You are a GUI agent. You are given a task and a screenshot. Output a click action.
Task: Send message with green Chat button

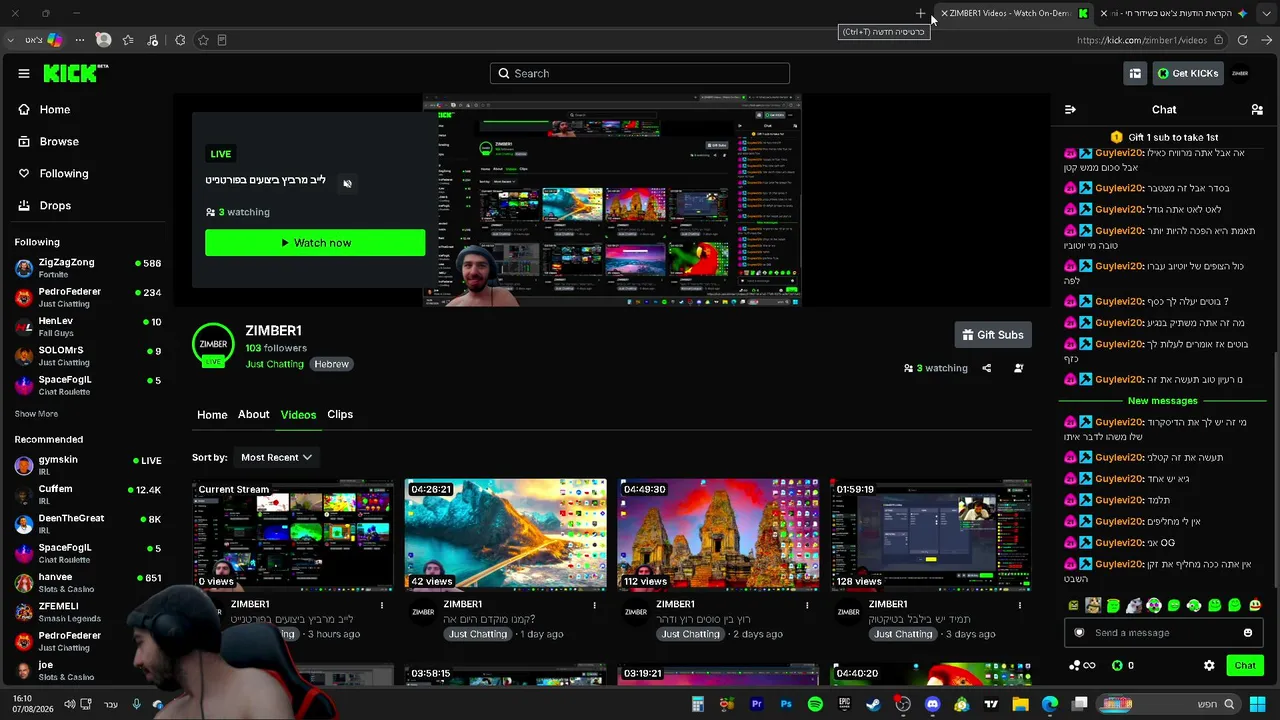click(x=1245, y=665)
